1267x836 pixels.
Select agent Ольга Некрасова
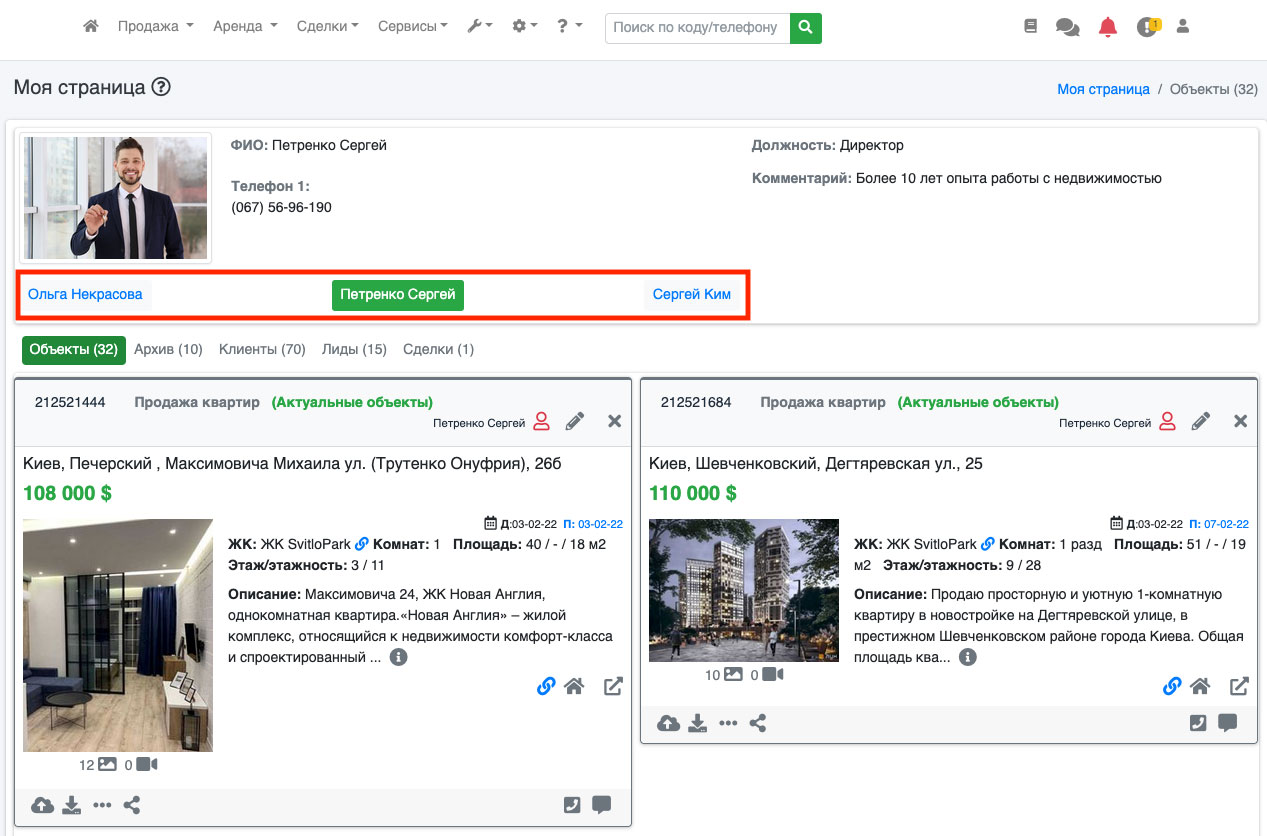click(85, 294)
